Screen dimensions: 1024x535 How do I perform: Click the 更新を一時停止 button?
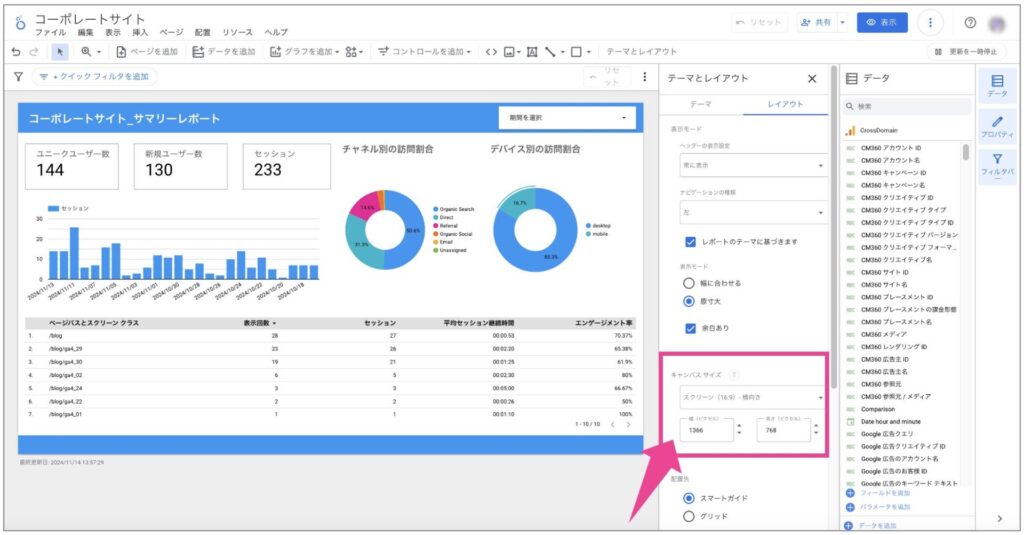966,52
